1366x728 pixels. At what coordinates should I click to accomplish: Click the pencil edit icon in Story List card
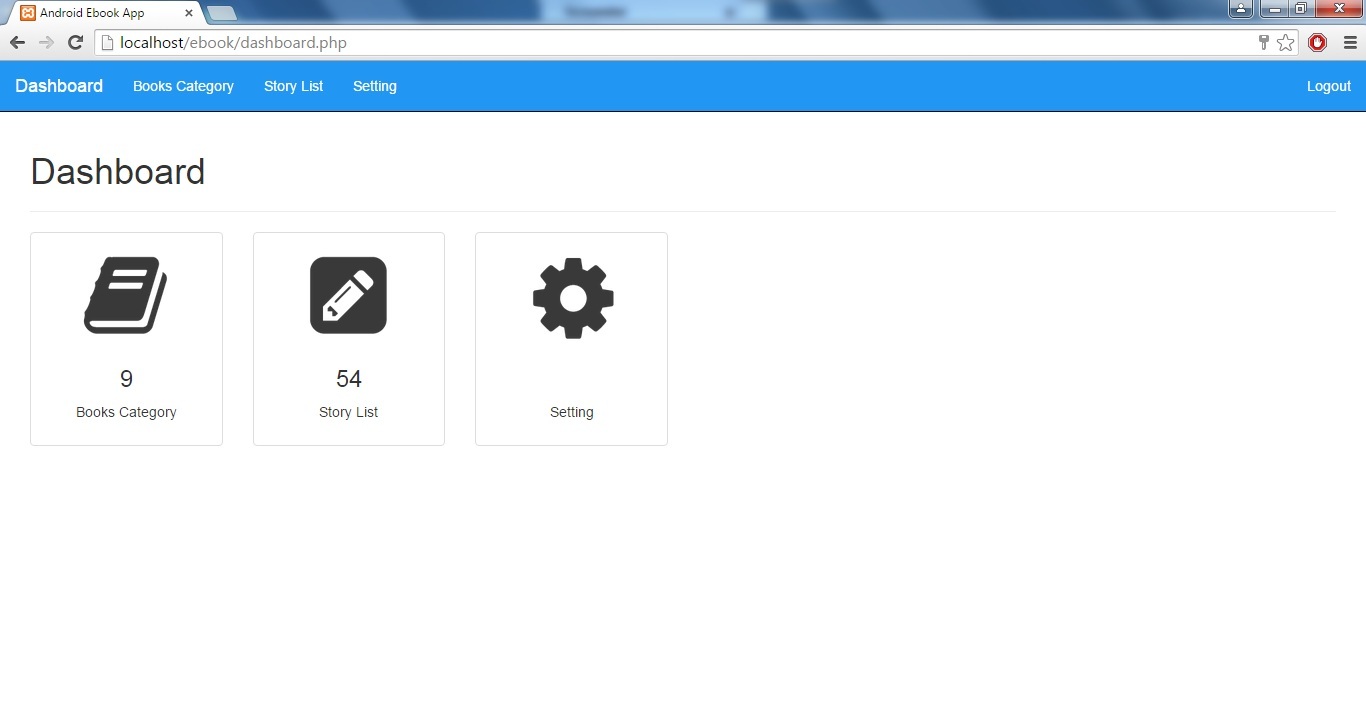(348, 296)
